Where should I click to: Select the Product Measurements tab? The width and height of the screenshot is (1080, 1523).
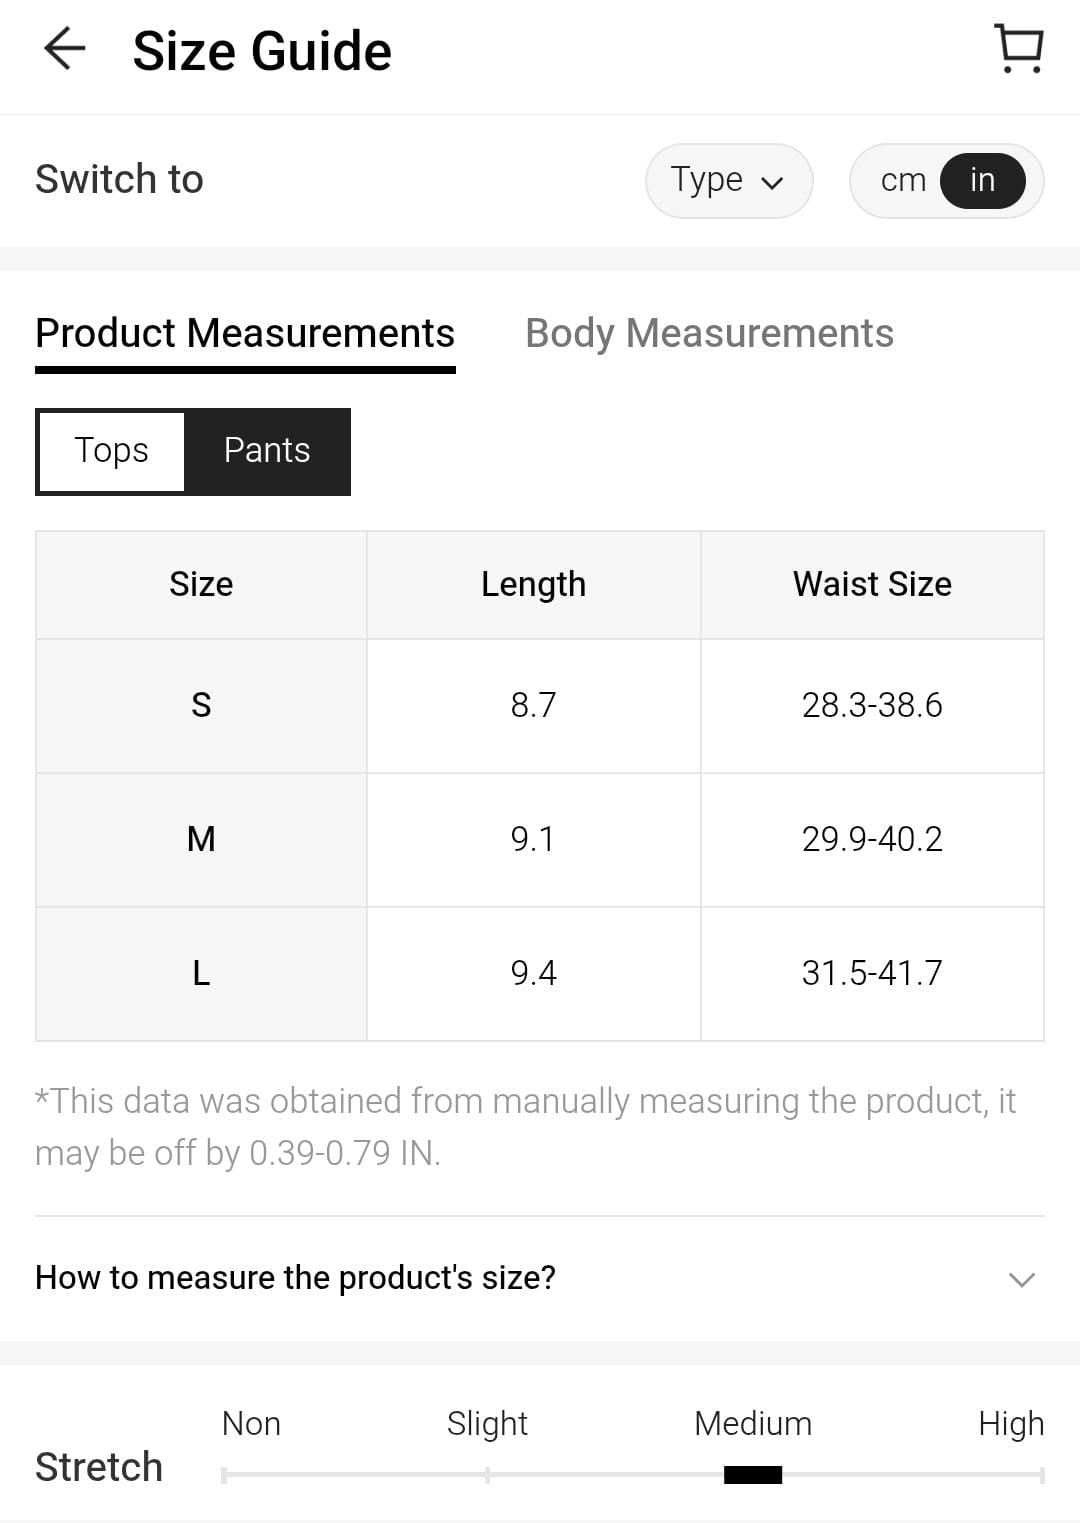(x=245, y=333)
